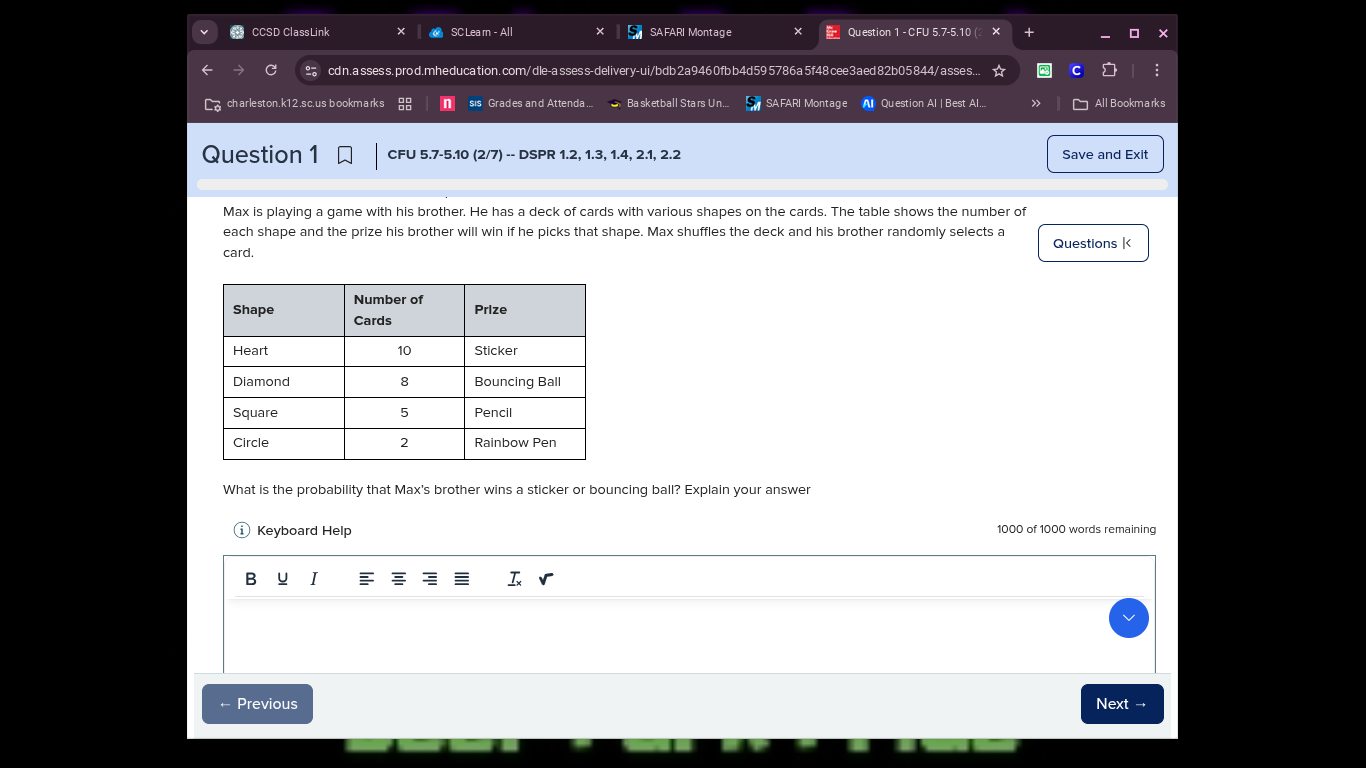Viewport: 1366px width, 768px height.
Task: Center align the answer text
Action: 398,579
